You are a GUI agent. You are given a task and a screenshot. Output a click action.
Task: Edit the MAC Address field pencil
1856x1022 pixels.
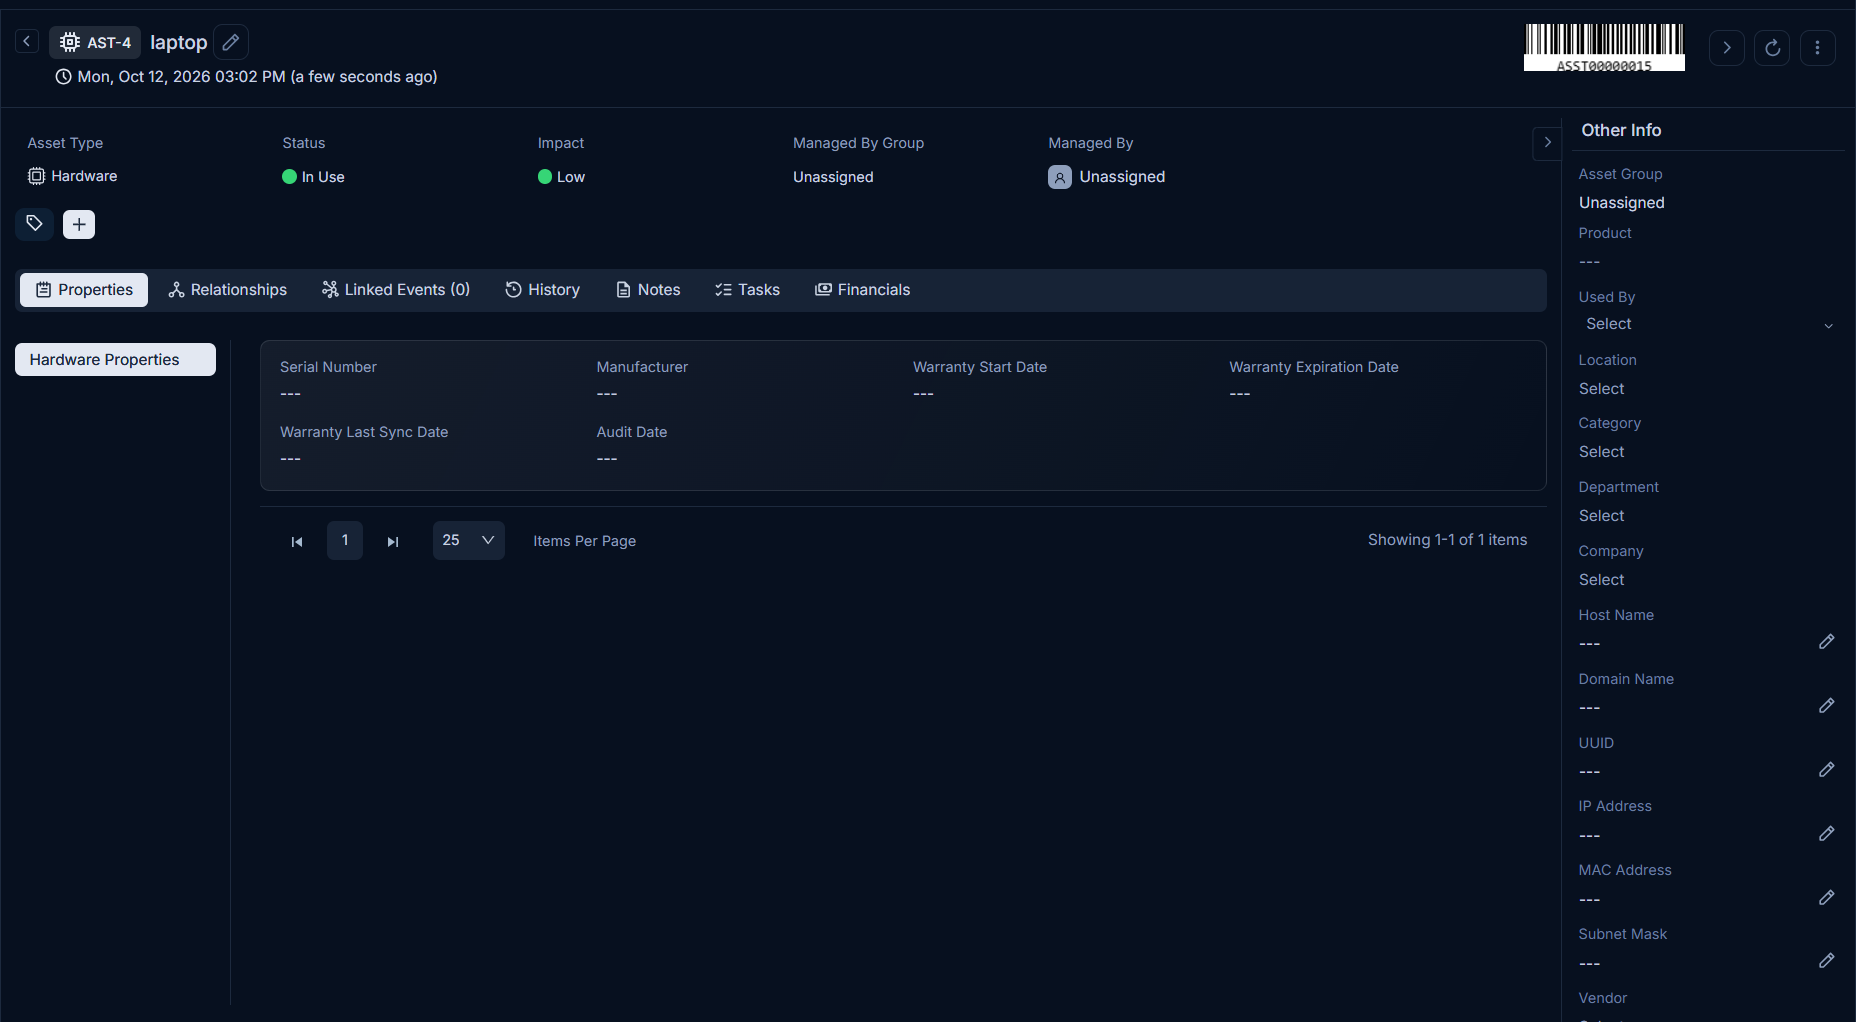1826,898
